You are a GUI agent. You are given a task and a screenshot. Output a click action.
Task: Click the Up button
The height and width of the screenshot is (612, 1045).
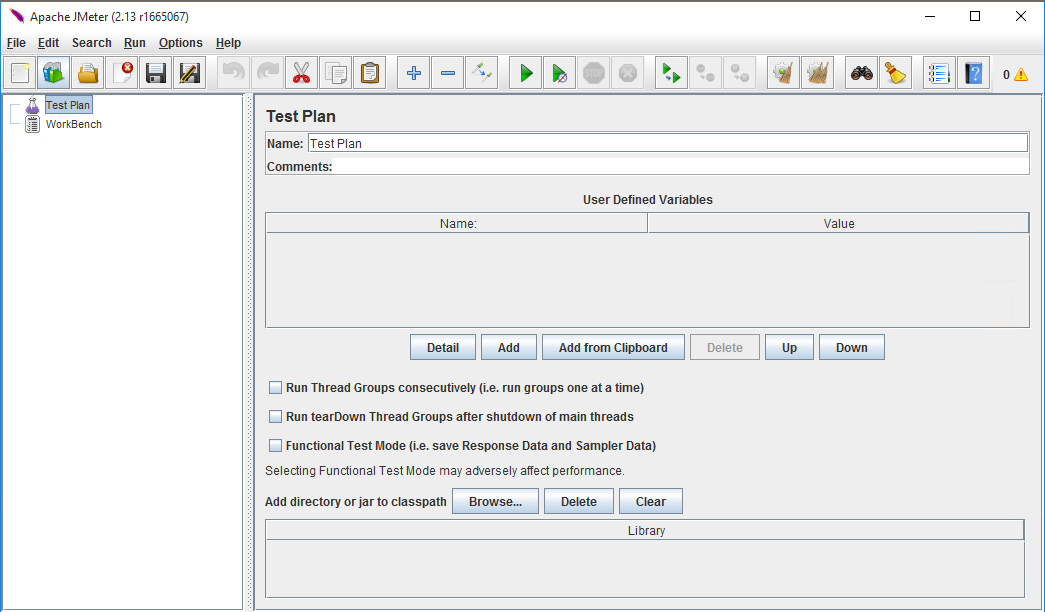789,347
